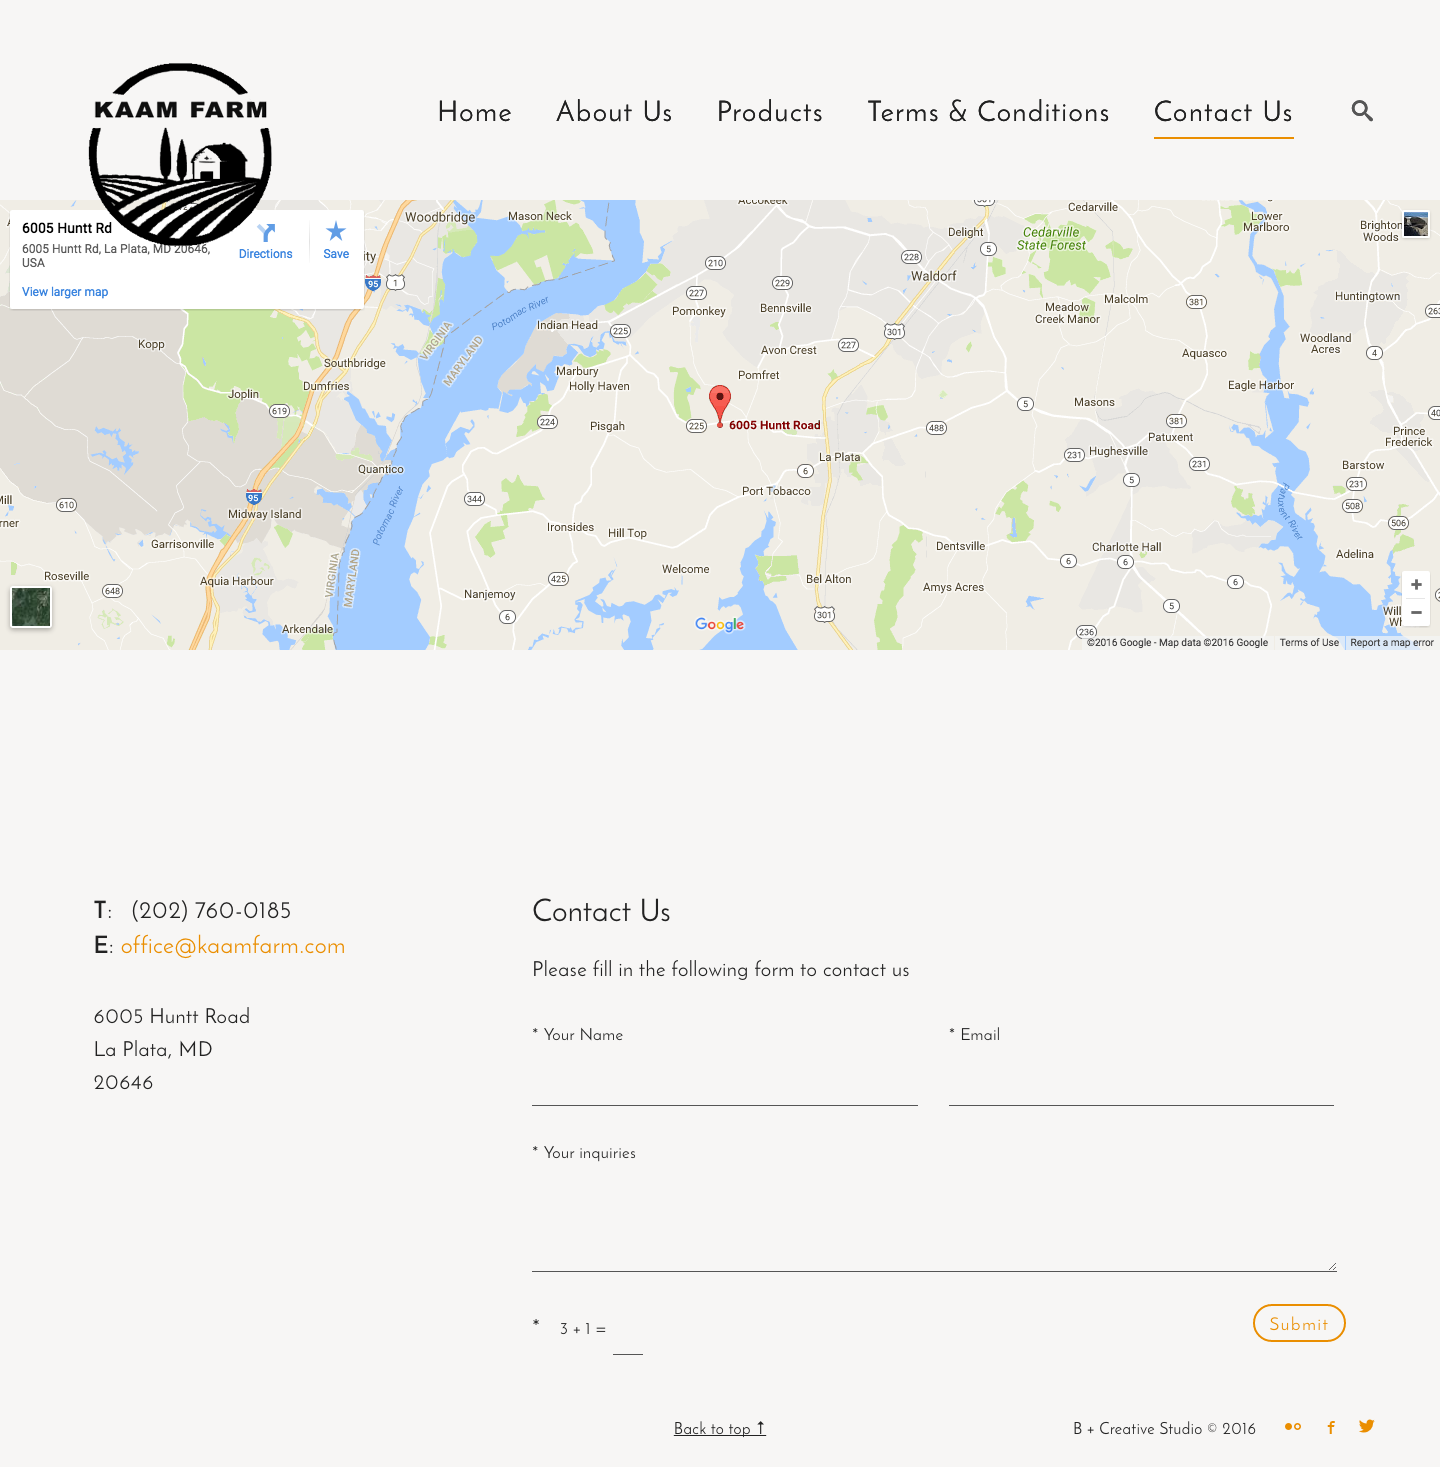Click the Aquia Harbour map label

pos(237,581)
